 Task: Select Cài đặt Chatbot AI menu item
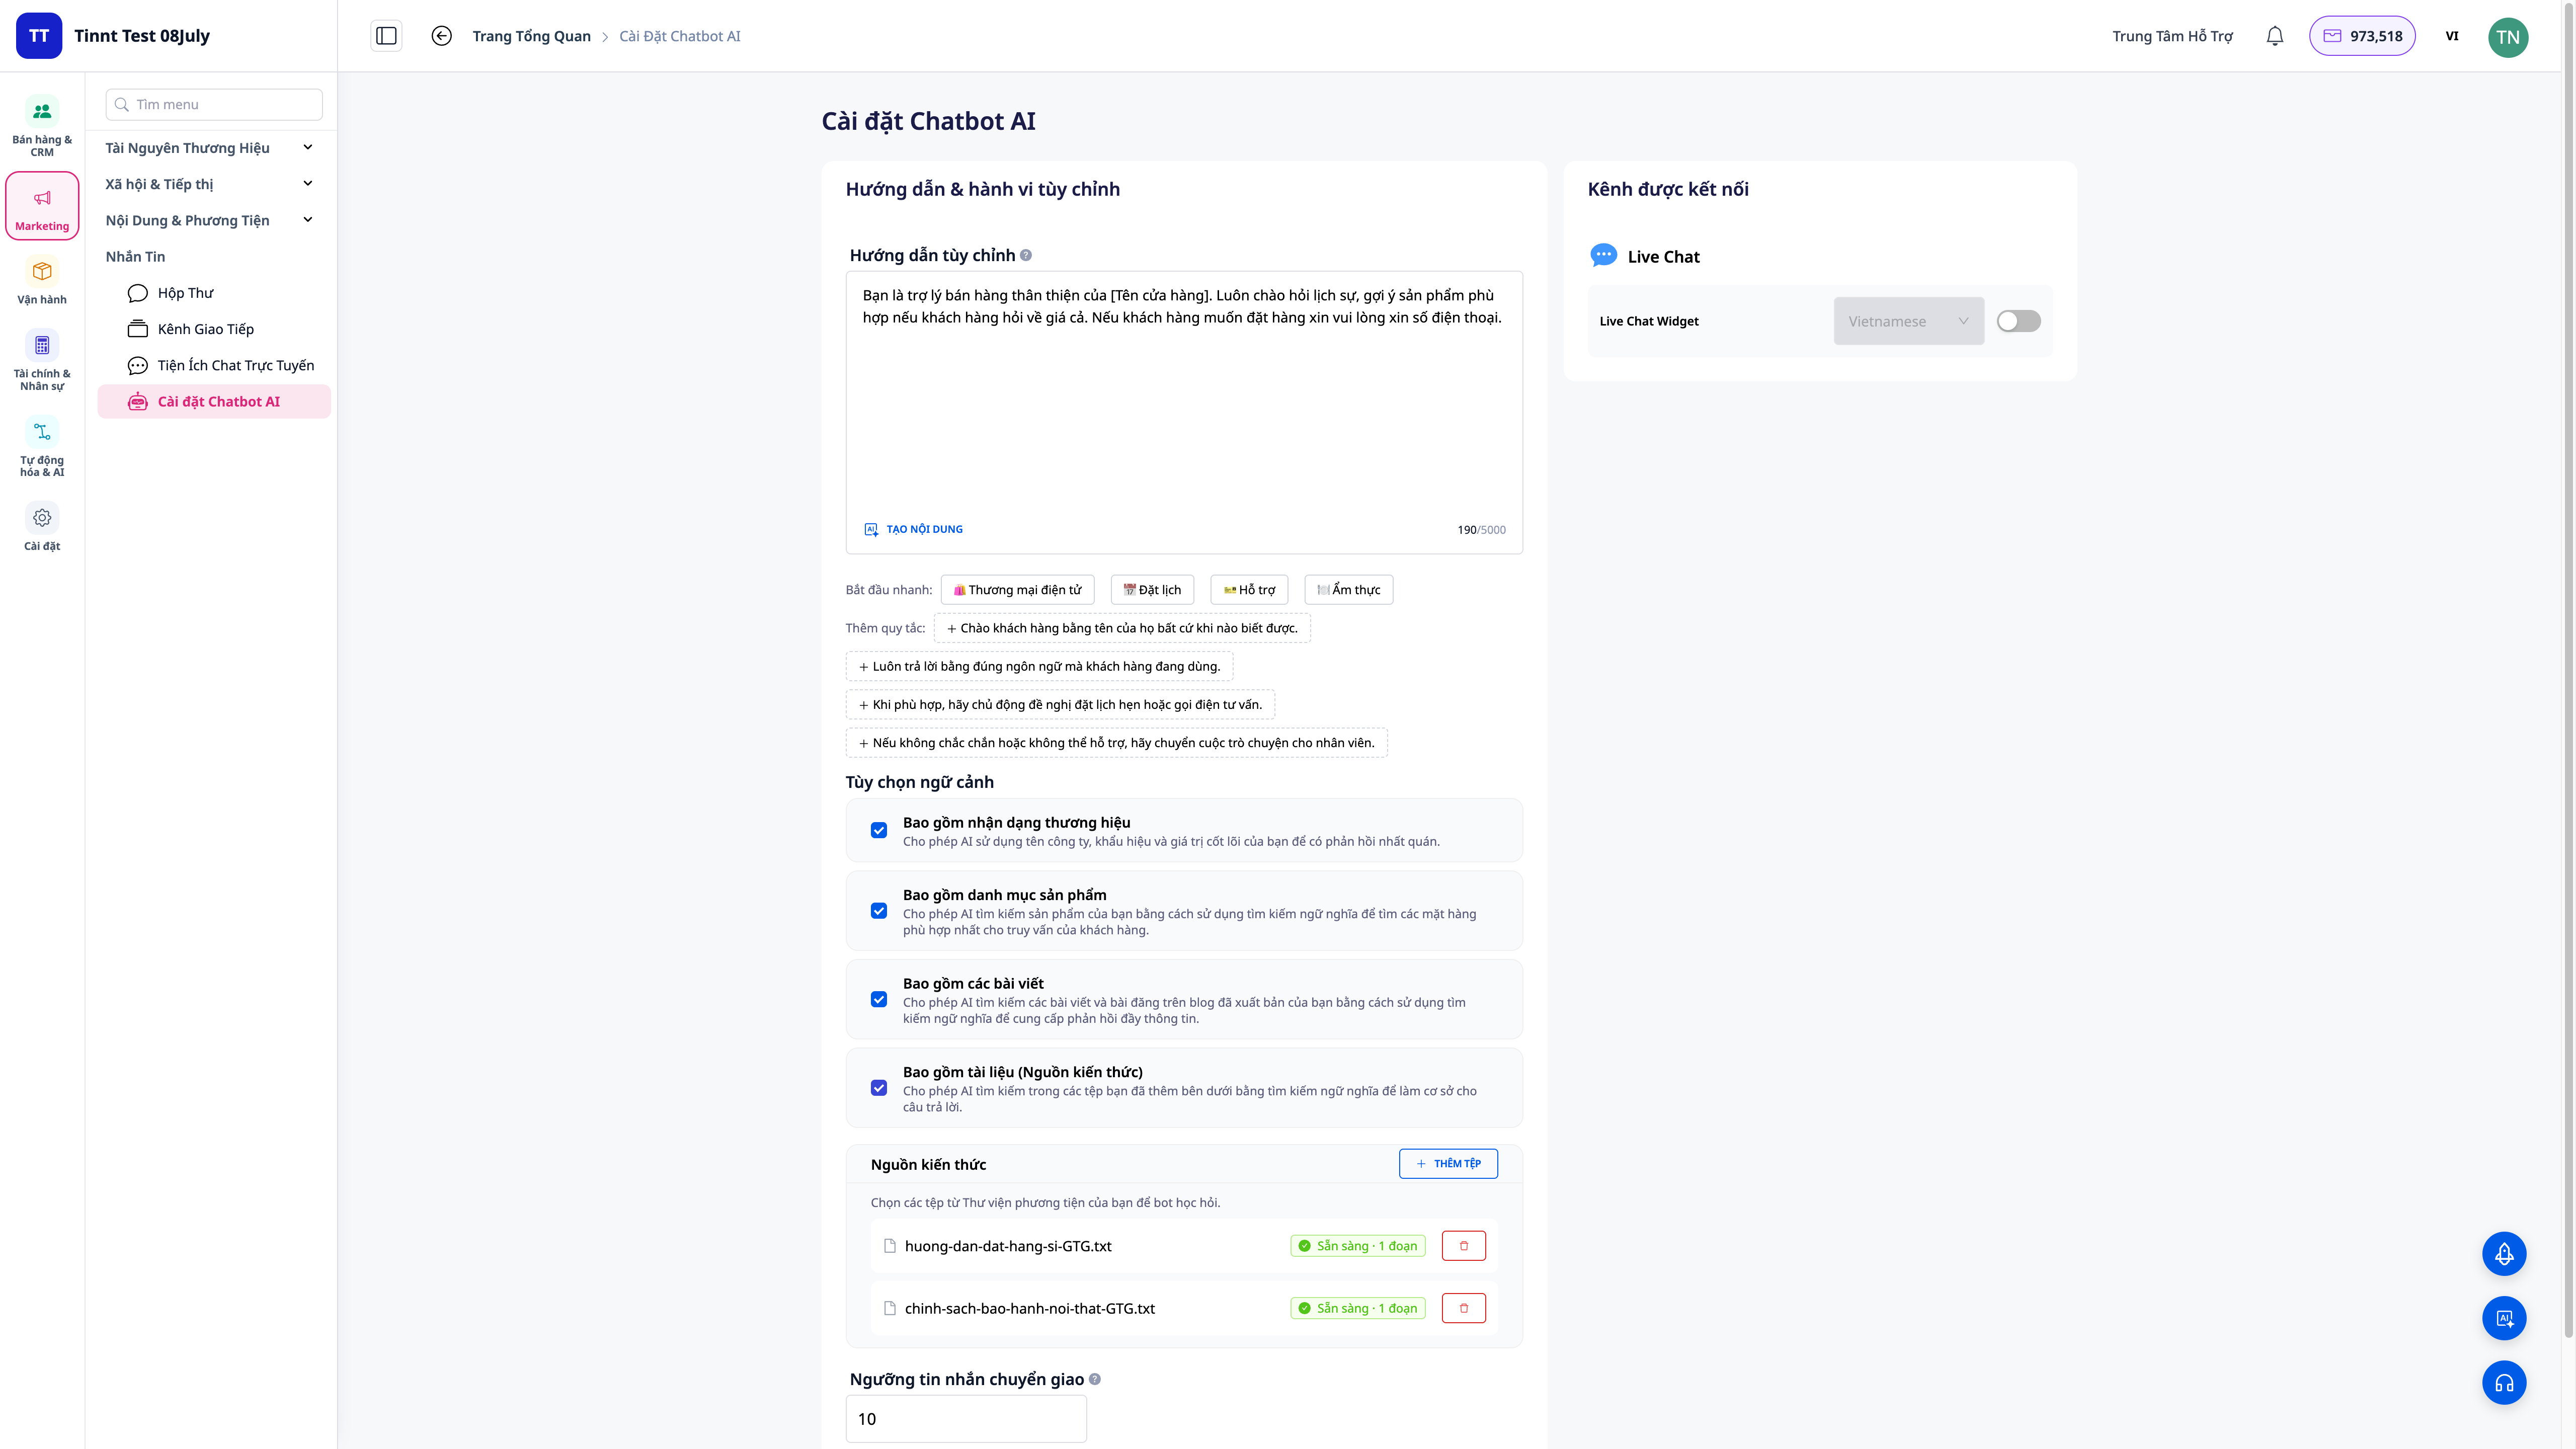[214, 402]
